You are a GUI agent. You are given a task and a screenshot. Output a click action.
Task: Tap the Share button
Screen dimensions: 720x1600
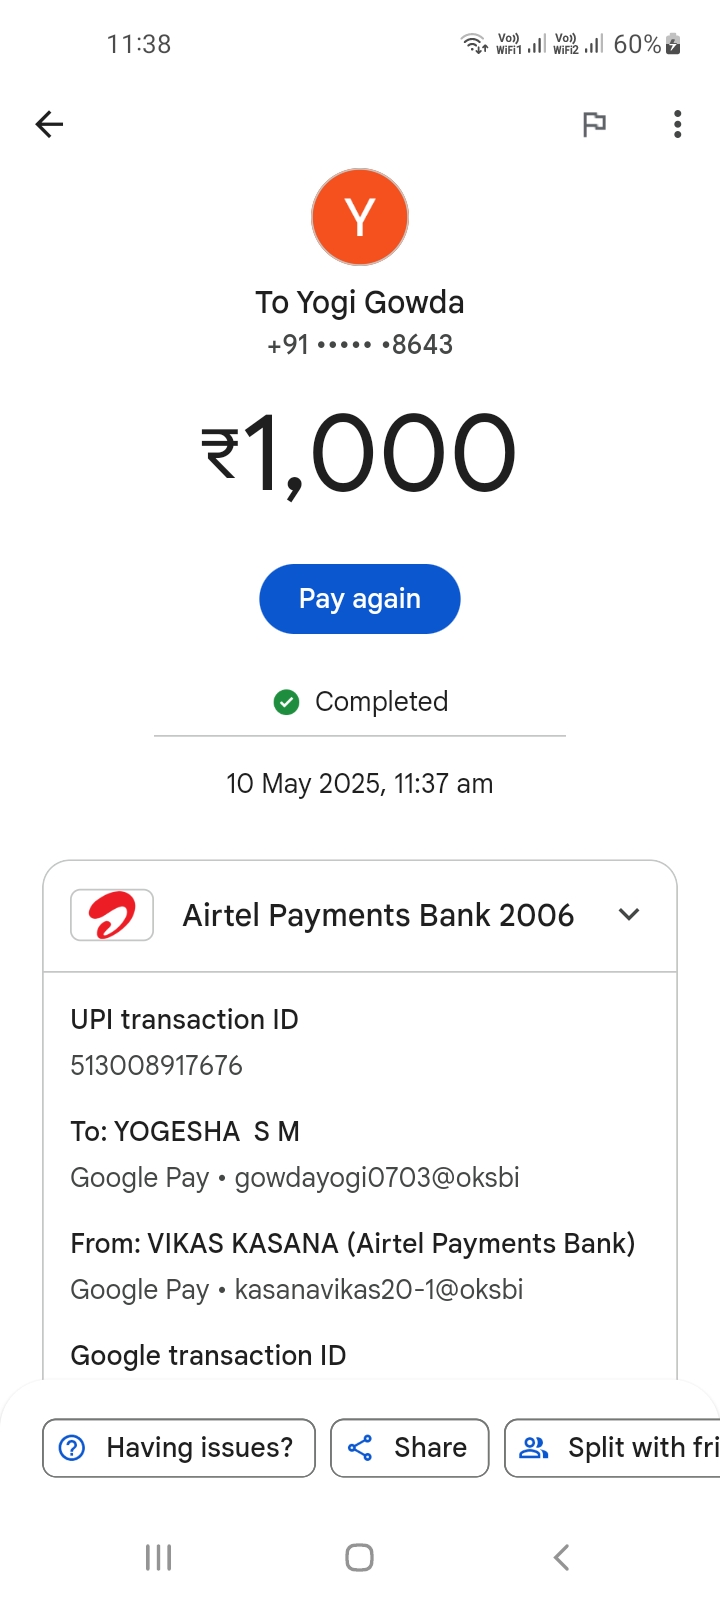[x=409, y=1447]
